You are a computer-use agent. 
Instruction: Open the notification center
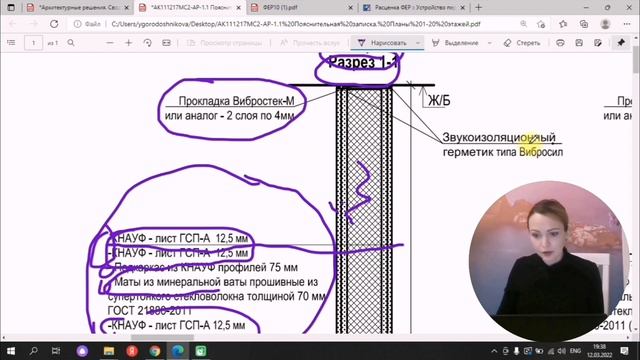click(x=624, y=351)
